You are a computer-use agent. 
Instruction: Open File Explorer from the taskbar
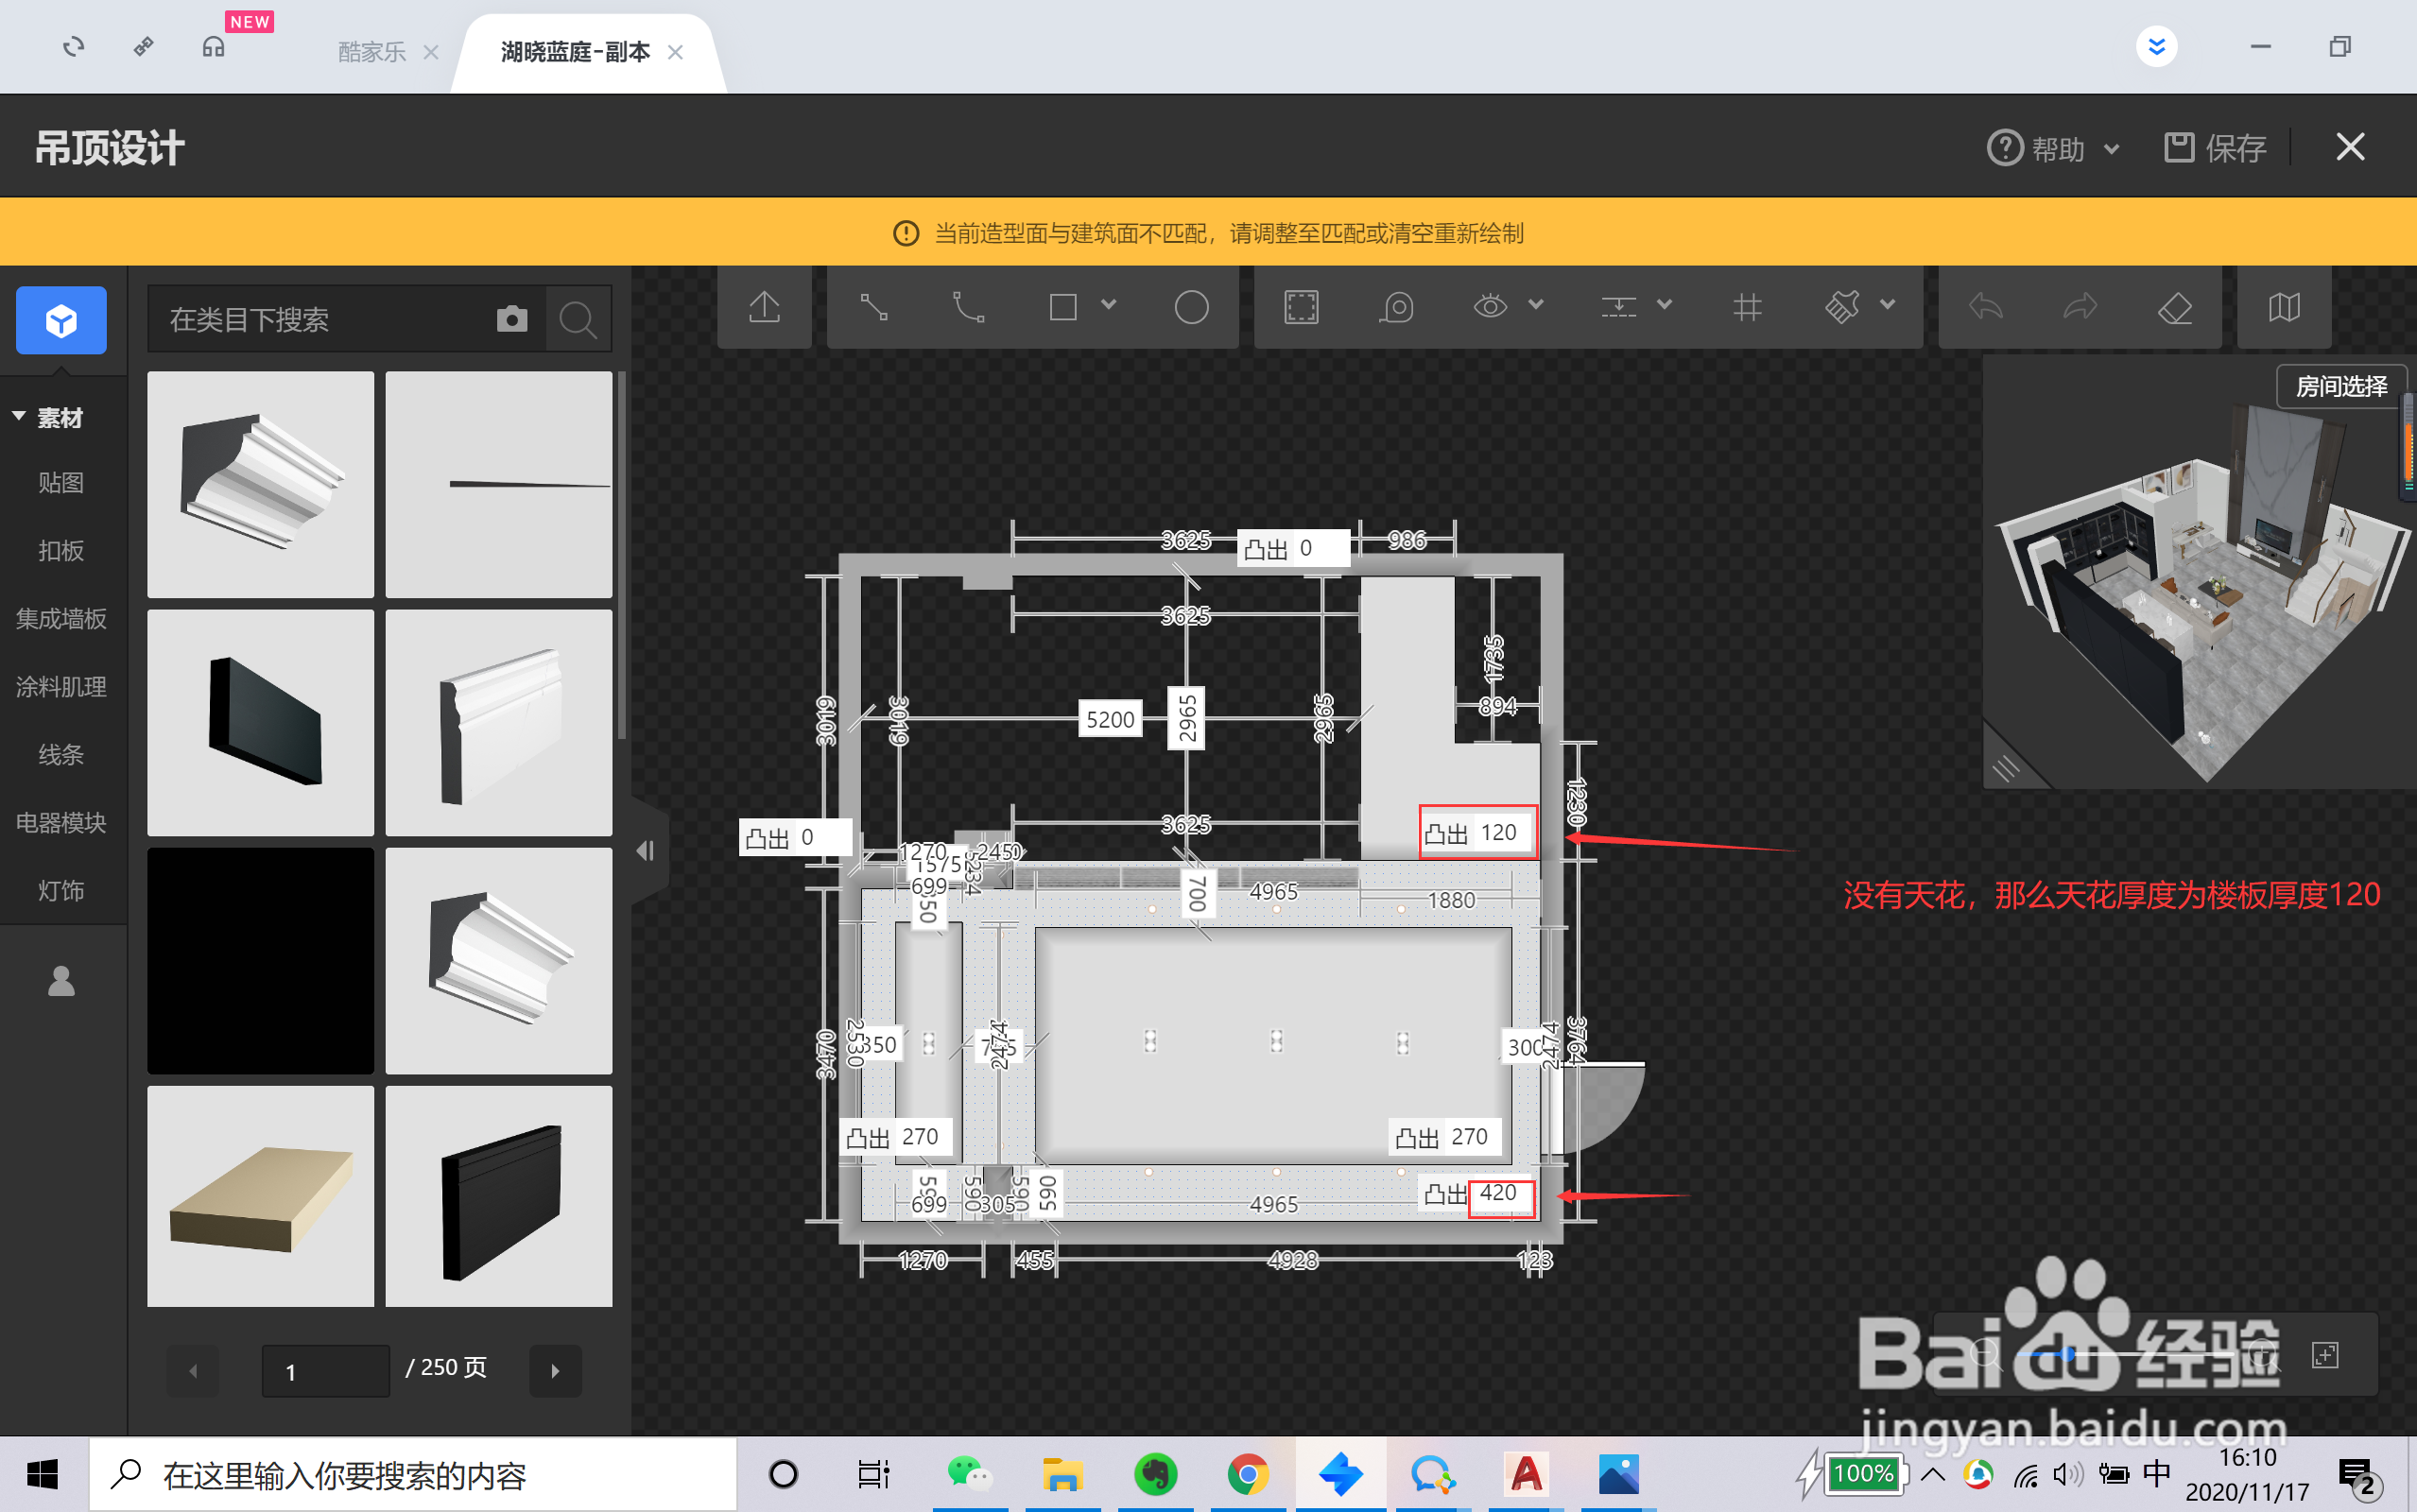coord(1062,1473)
